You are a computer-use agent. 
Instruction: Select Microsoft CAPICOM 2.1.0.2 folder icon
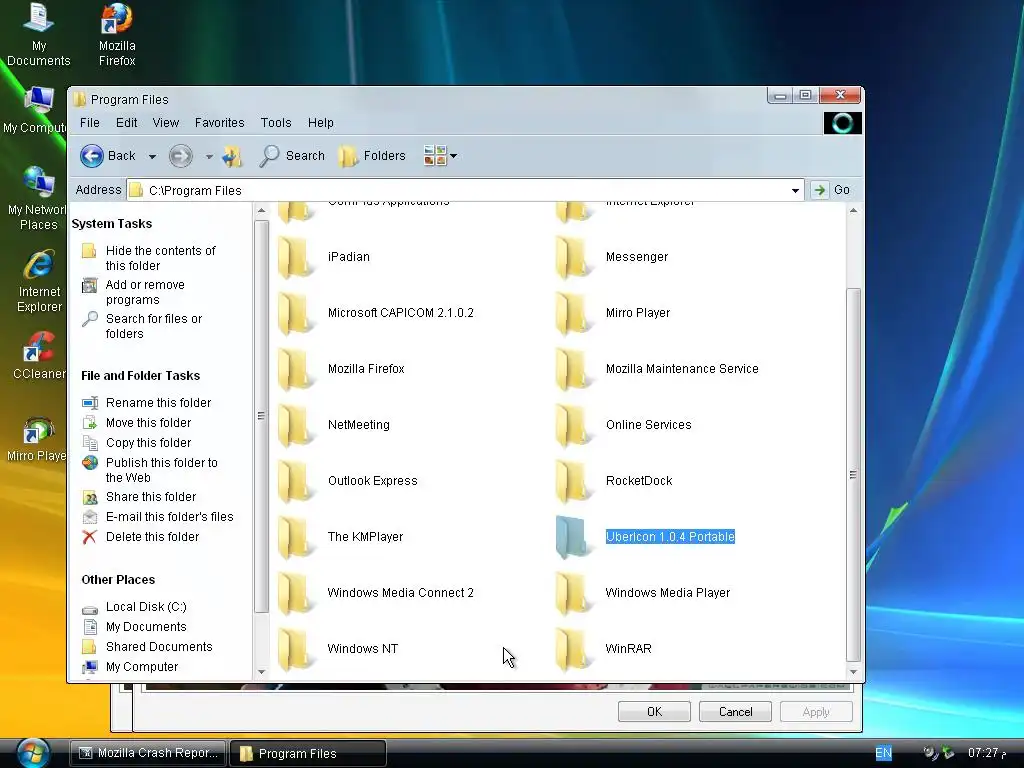click(x=296, y=313)
